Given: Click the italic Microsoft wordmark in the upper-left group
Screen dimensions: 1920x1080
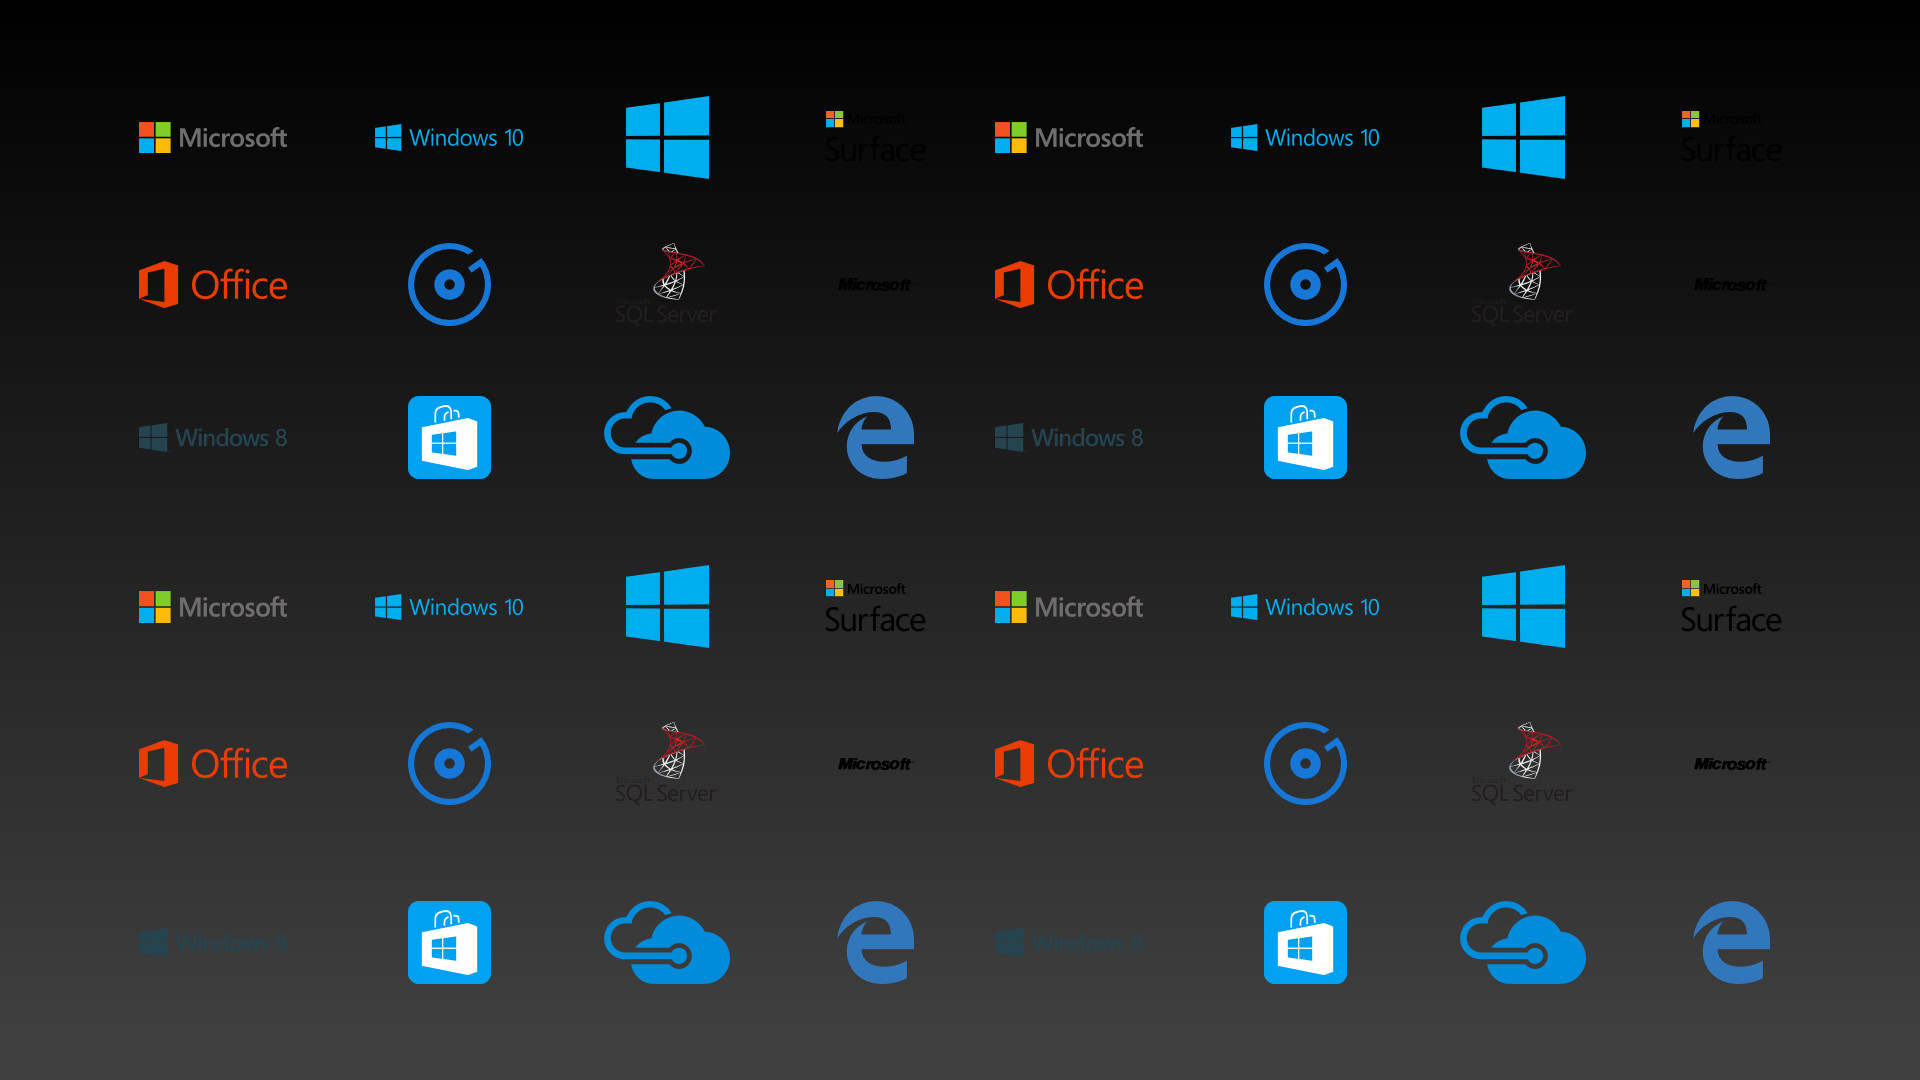Looking at the screenshot, I should (x=875, y=285).
